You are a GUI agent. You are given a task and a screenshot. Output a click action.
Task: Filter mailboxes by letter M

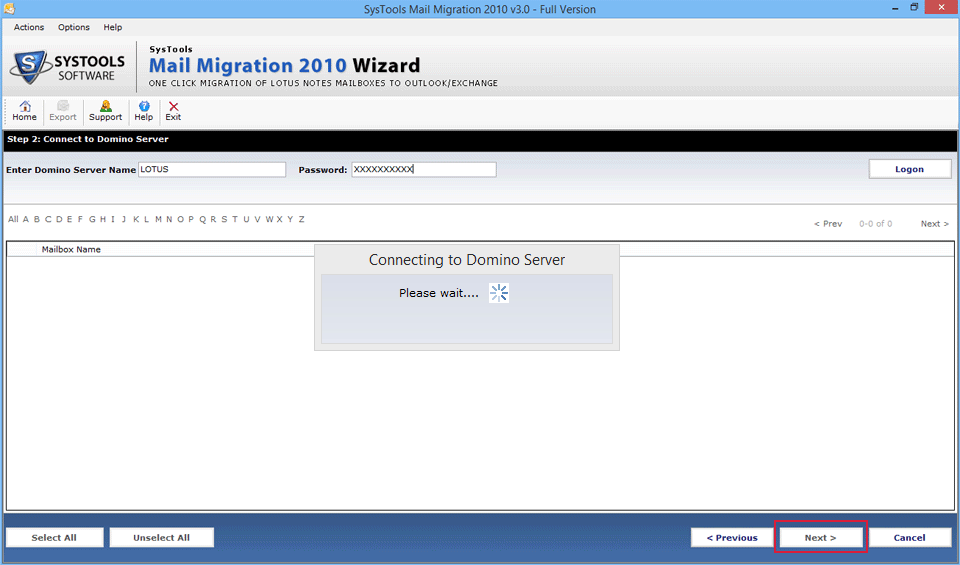158,219
